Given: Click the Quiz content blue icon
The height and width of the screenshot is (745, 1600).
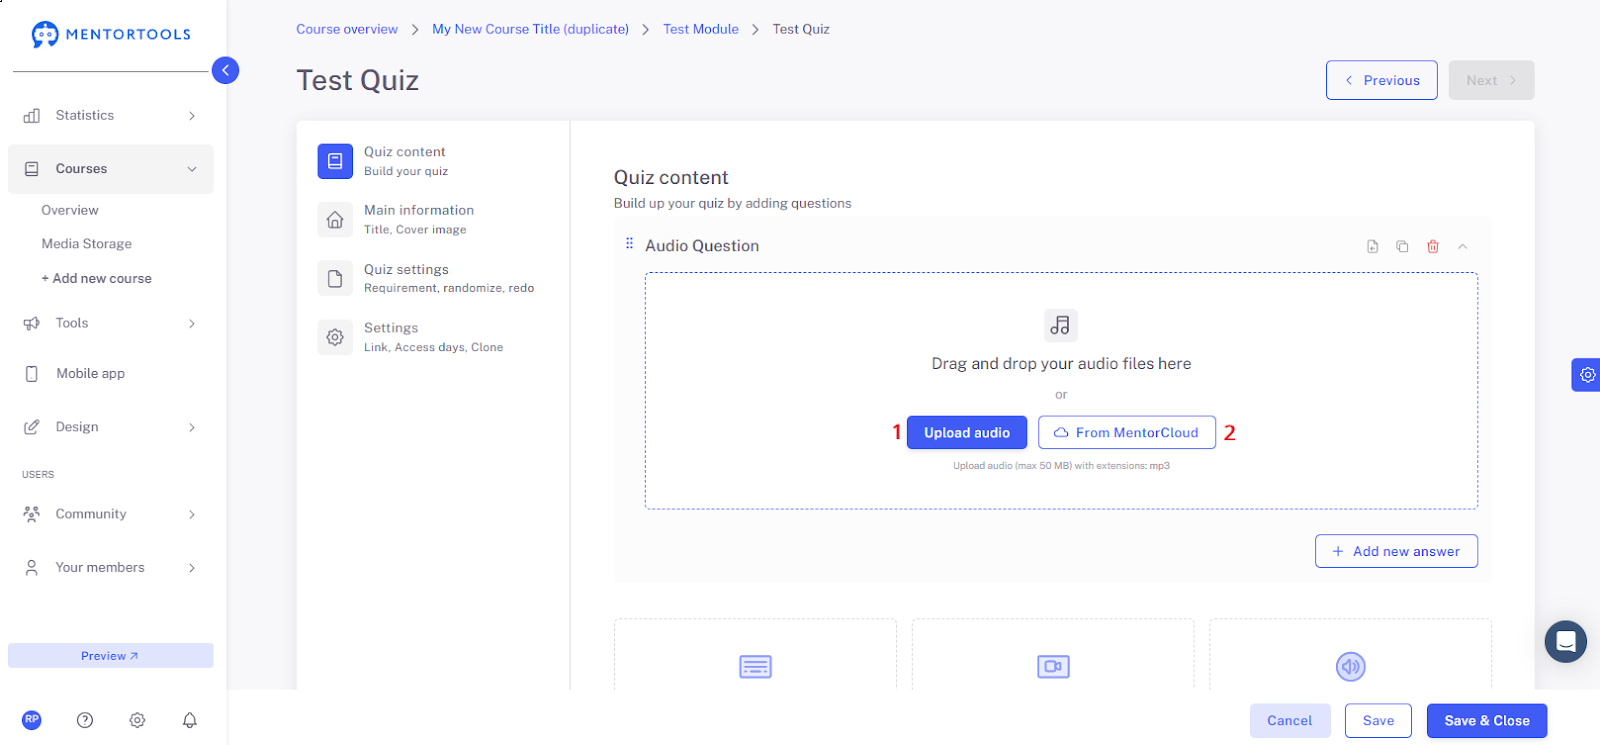Looking at the screenshot, I should point(335,161).
